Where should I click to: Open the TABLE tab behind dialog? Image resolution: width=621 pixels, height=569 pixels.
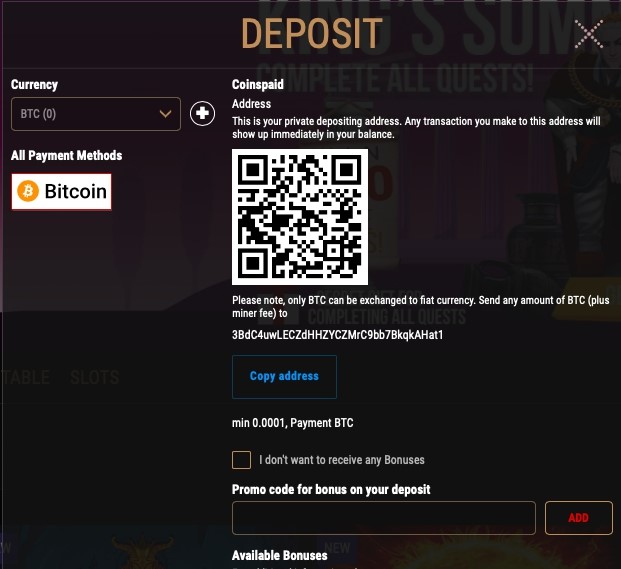pos(26,377)
